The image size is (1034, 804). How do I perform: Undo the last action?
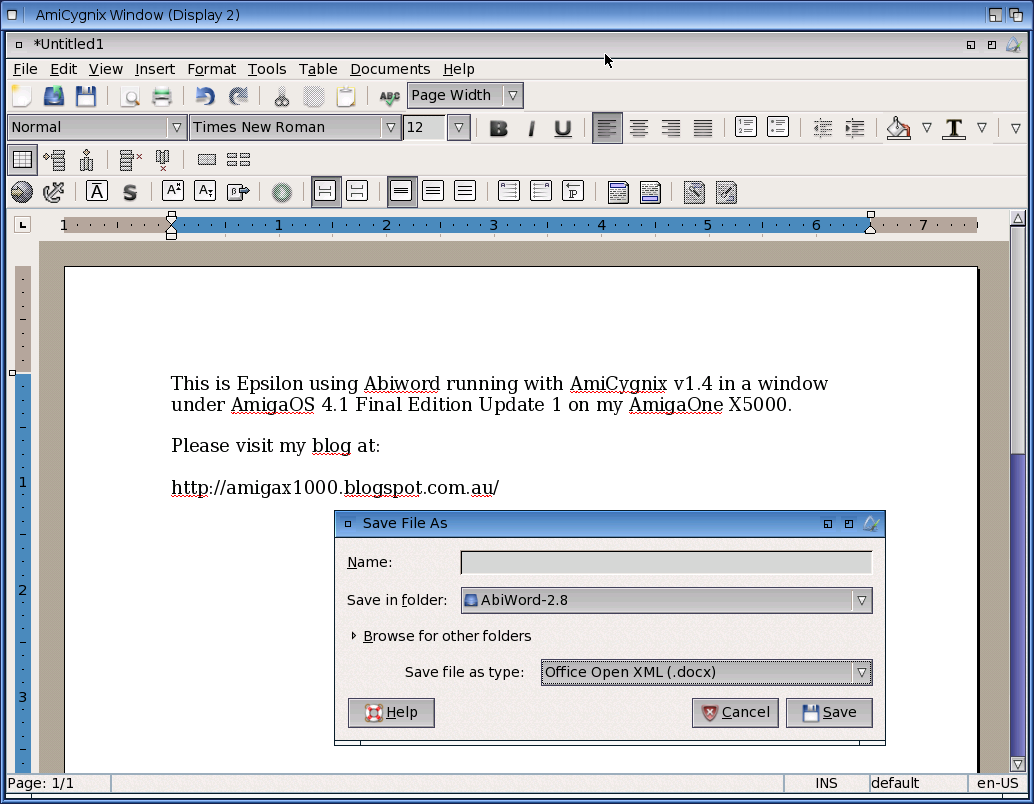point(205,96)
